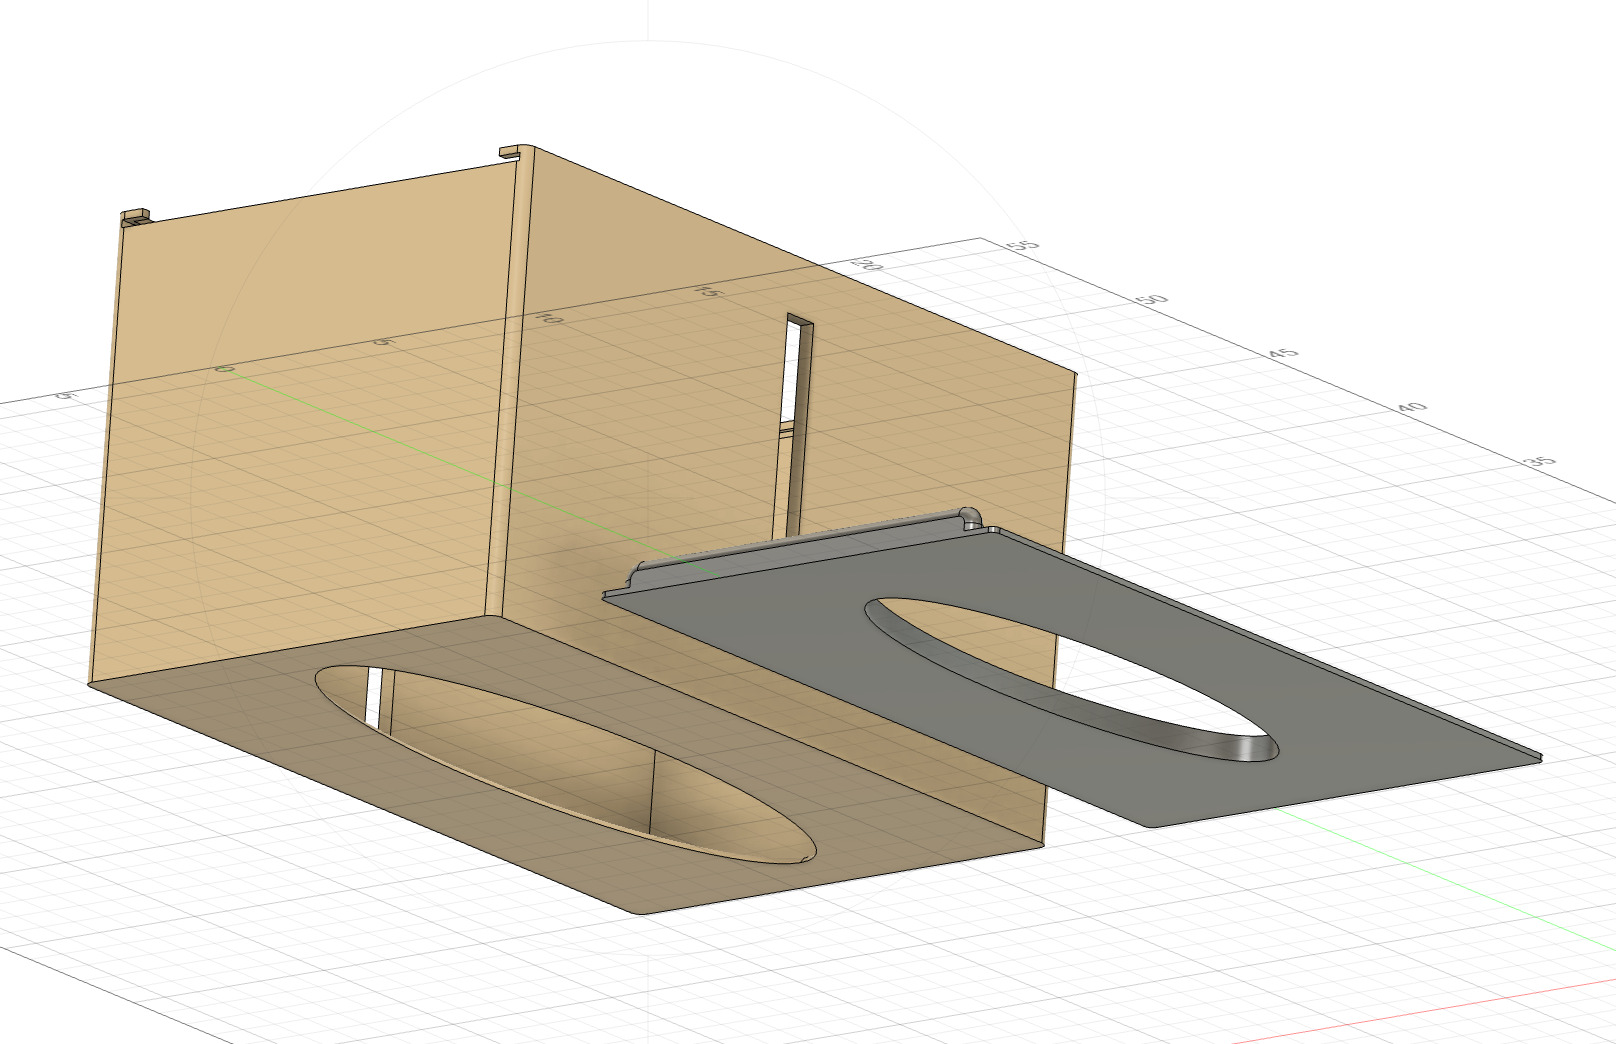1616x1044 pixels.
Task: Click the grid axis label 35
Action: pyautogui.click(x=1540, y=462)
